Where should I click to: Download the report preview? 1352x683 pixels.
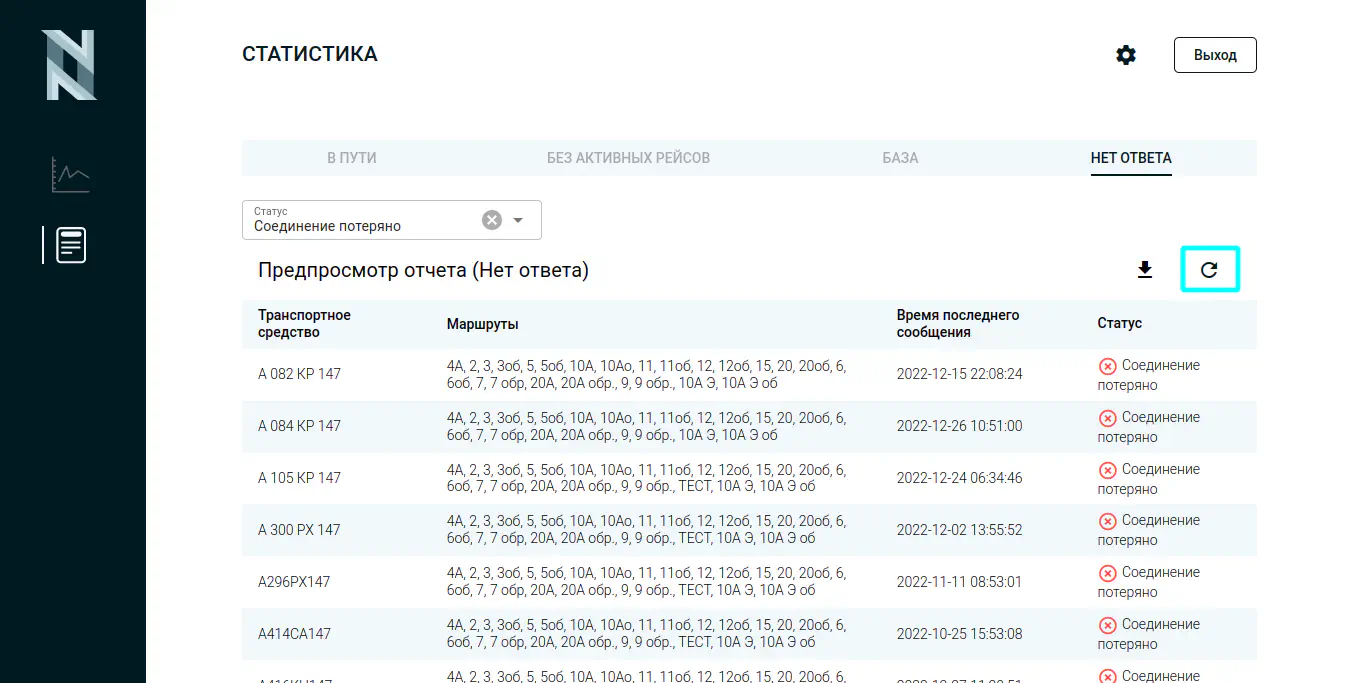point(1145,270)
